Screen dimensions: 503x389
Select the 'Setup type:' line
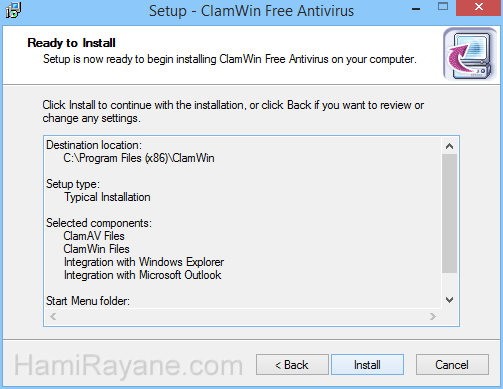click(73, 184)
